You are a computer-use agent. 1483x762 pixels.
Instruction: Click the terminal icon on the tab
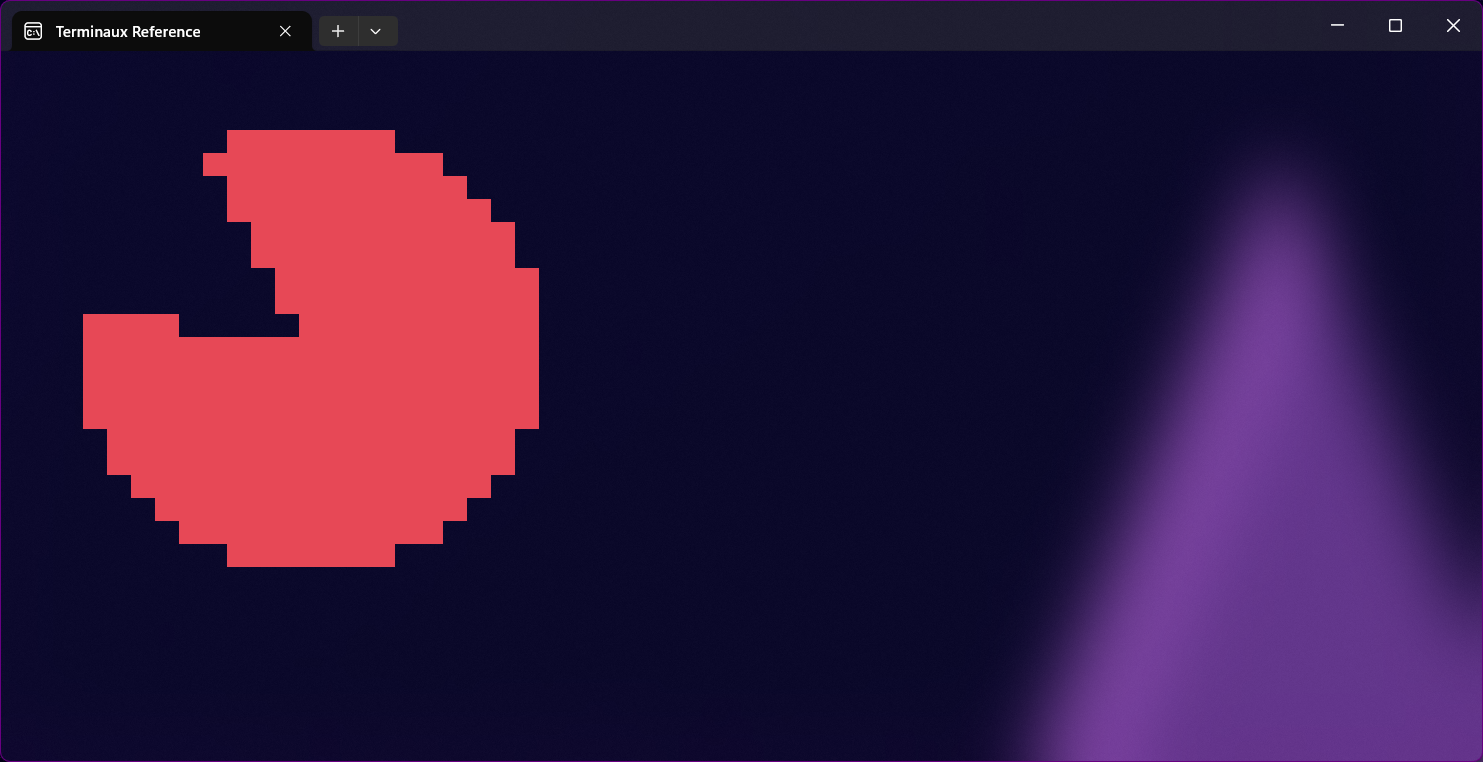point(33,31)
